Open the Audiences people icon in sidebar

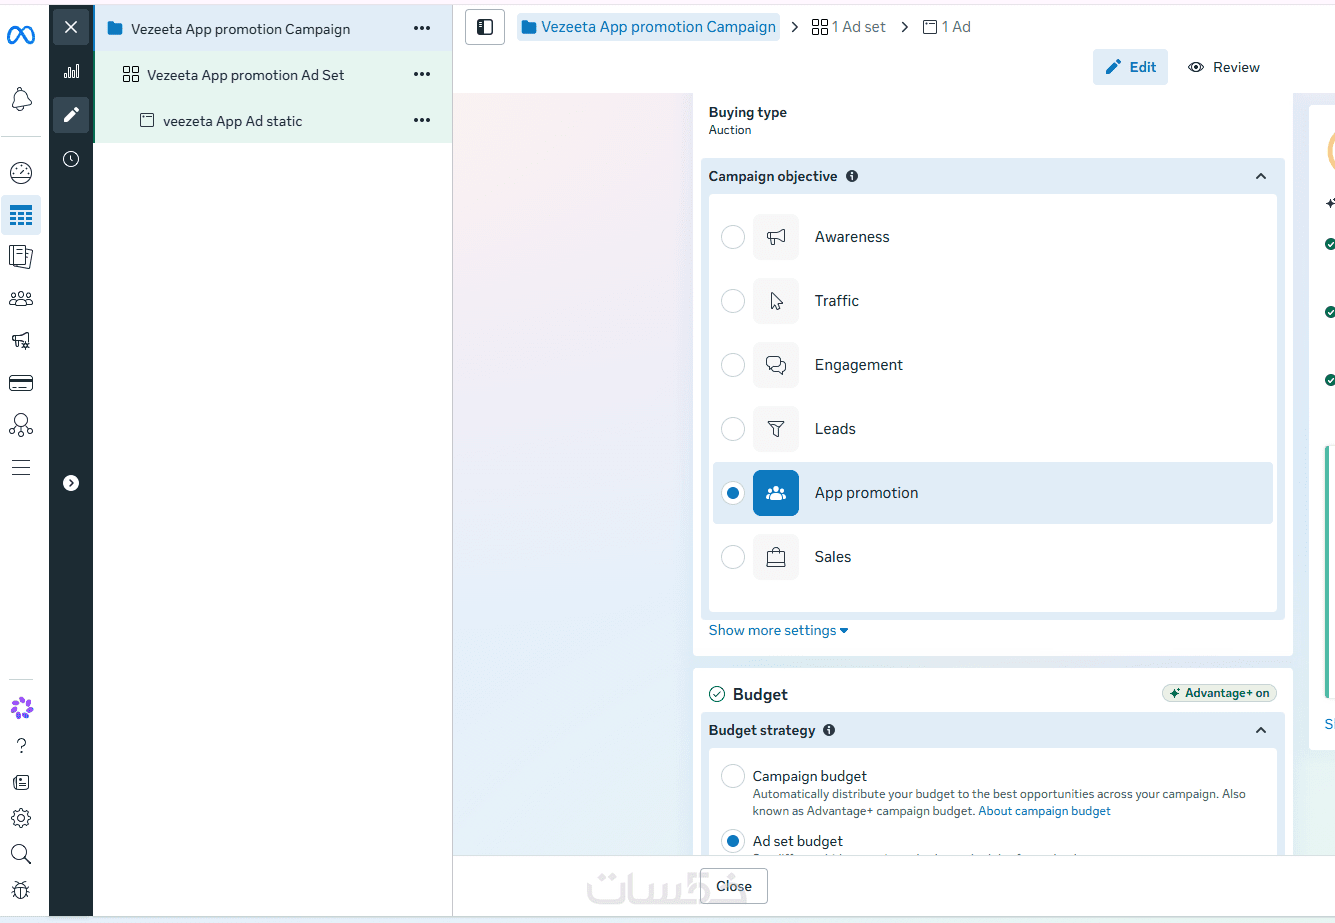(x=21, y=299)
